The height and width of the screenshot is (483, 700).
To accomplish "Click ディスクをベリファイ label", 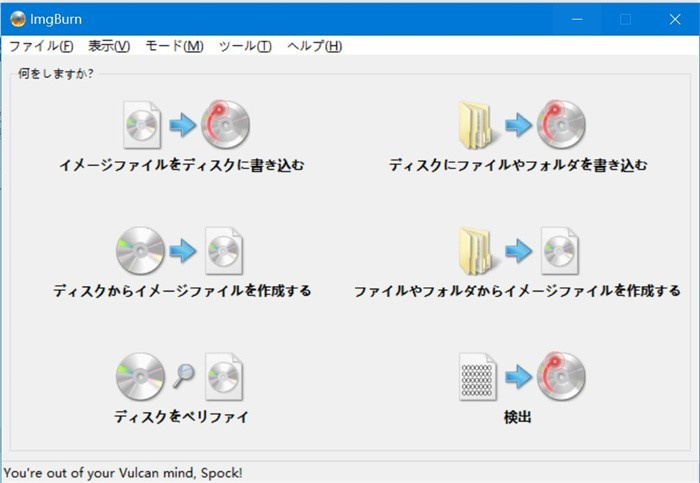I will point(181,417).
